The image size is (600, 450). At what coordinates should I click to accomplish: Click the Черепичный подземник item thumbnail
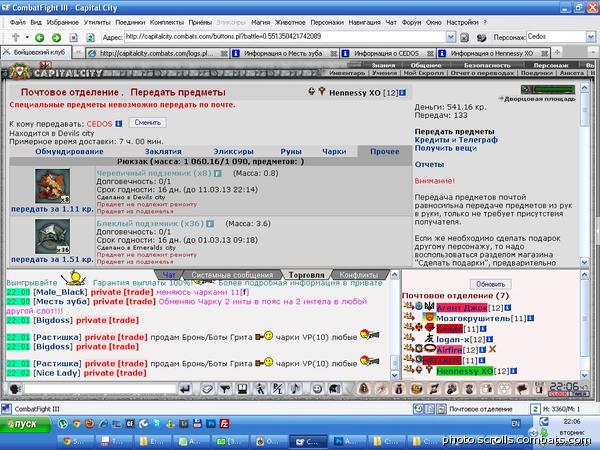[x=52, y=186]
